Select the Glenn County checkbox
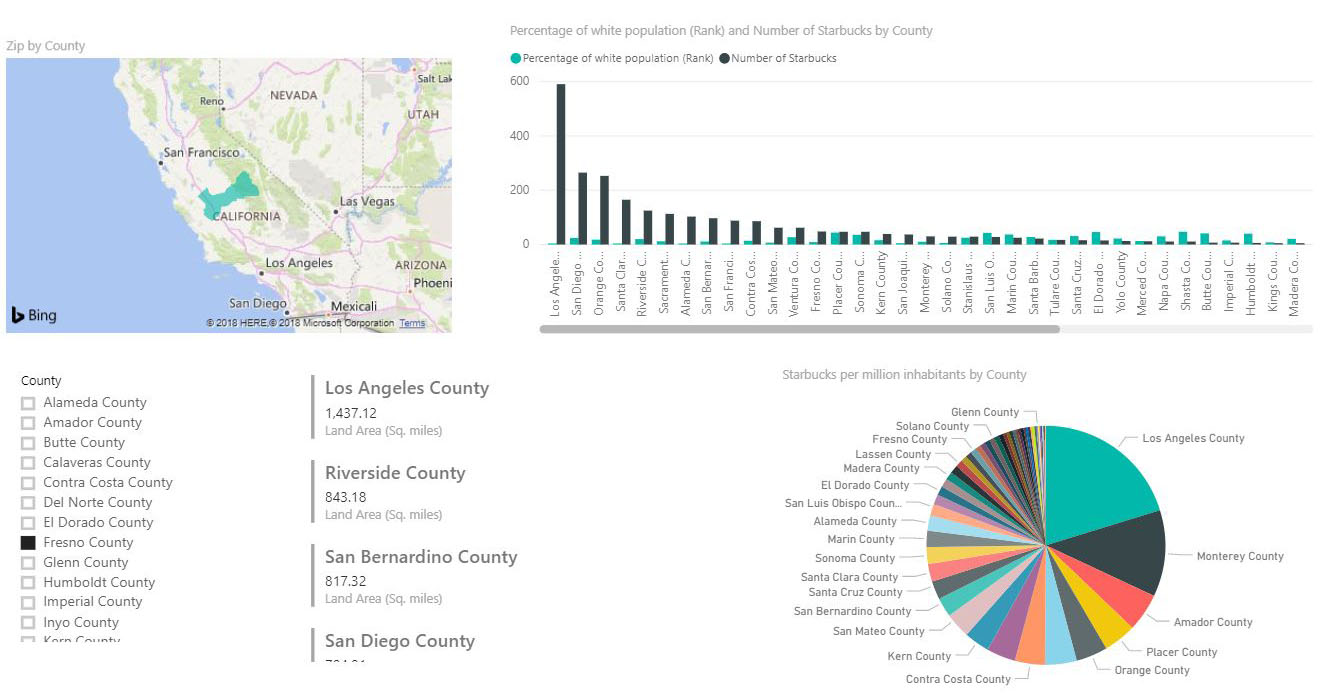Screen dimensions: 1344x700 click(28, 563)
